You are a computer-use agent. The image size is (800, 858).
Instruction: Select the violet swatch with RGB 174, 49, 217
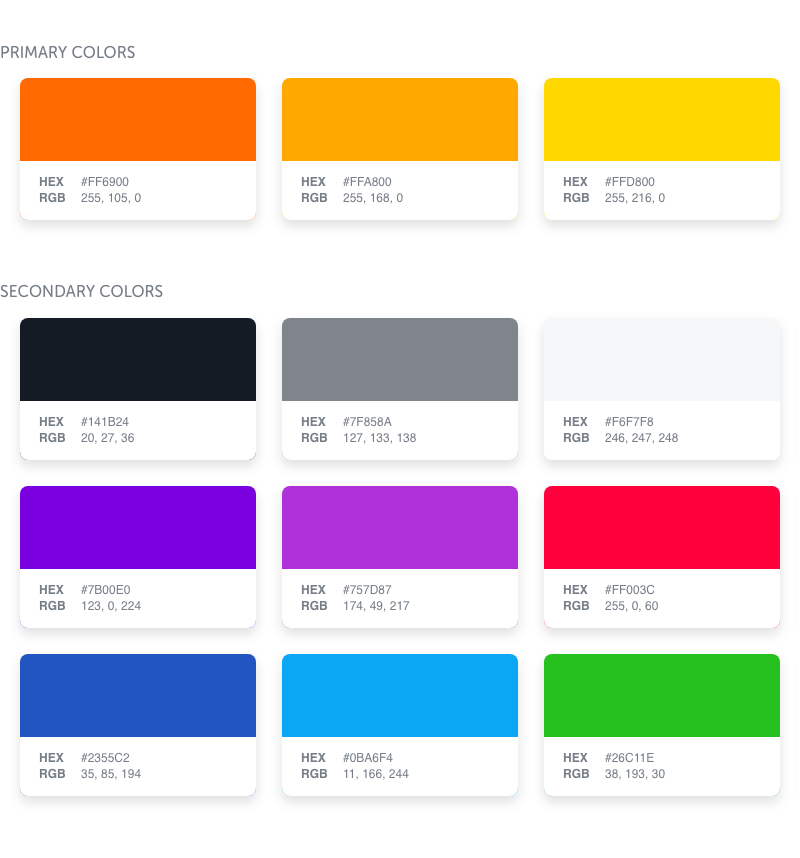pos(400,527)
